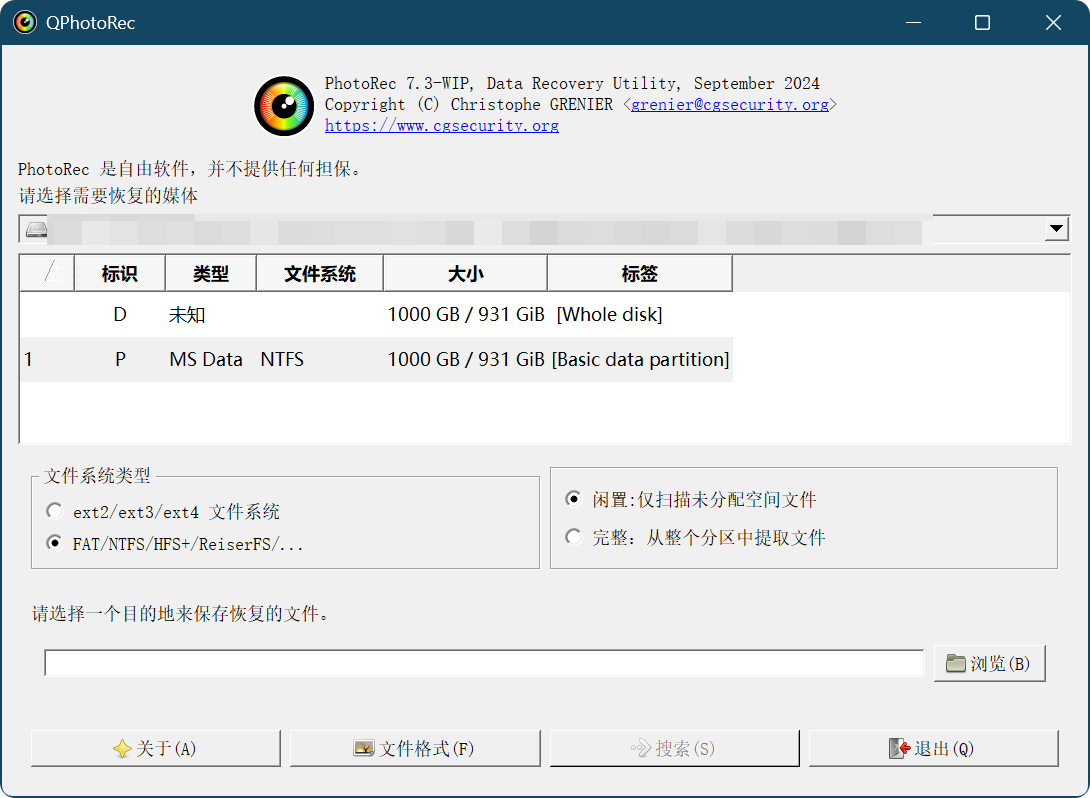1090x798 pixels.
Task: Click the MS Data type cell
Action: click(x=206, y=359)
